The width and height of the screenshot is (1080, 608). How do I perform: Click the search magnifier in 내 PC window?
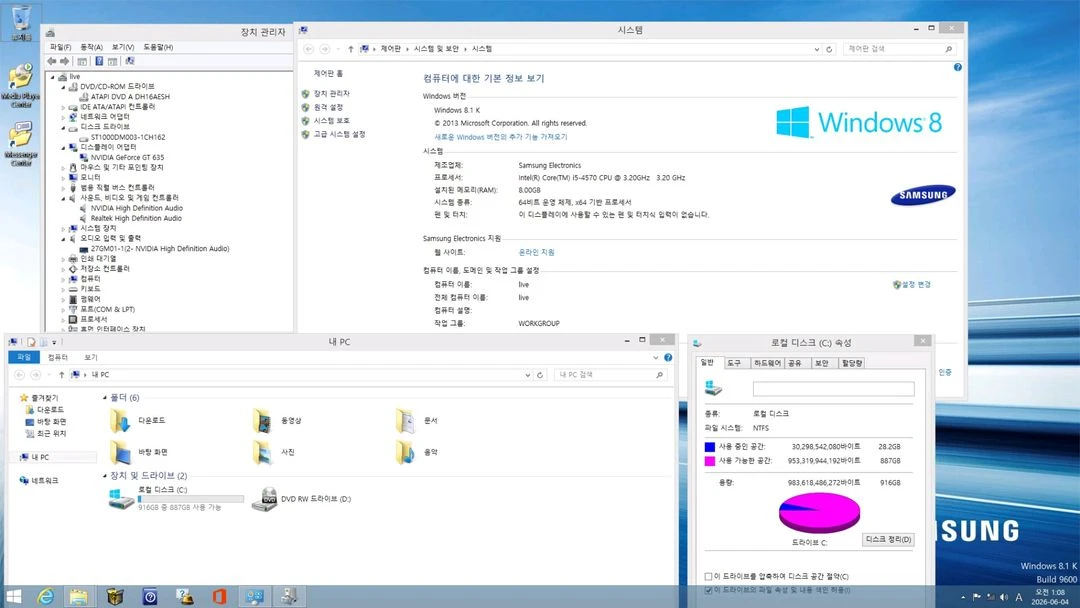coord(659,375)
